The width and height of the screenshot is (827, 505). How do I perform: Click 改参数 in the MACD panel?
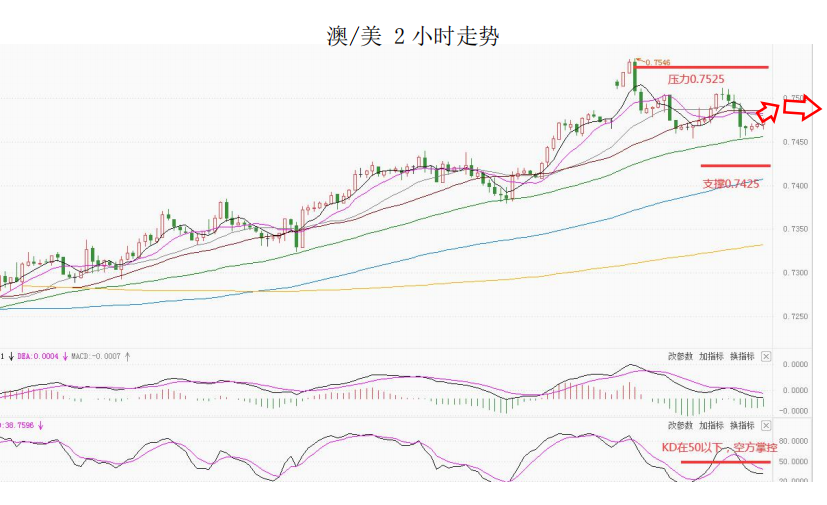(680, 356)
